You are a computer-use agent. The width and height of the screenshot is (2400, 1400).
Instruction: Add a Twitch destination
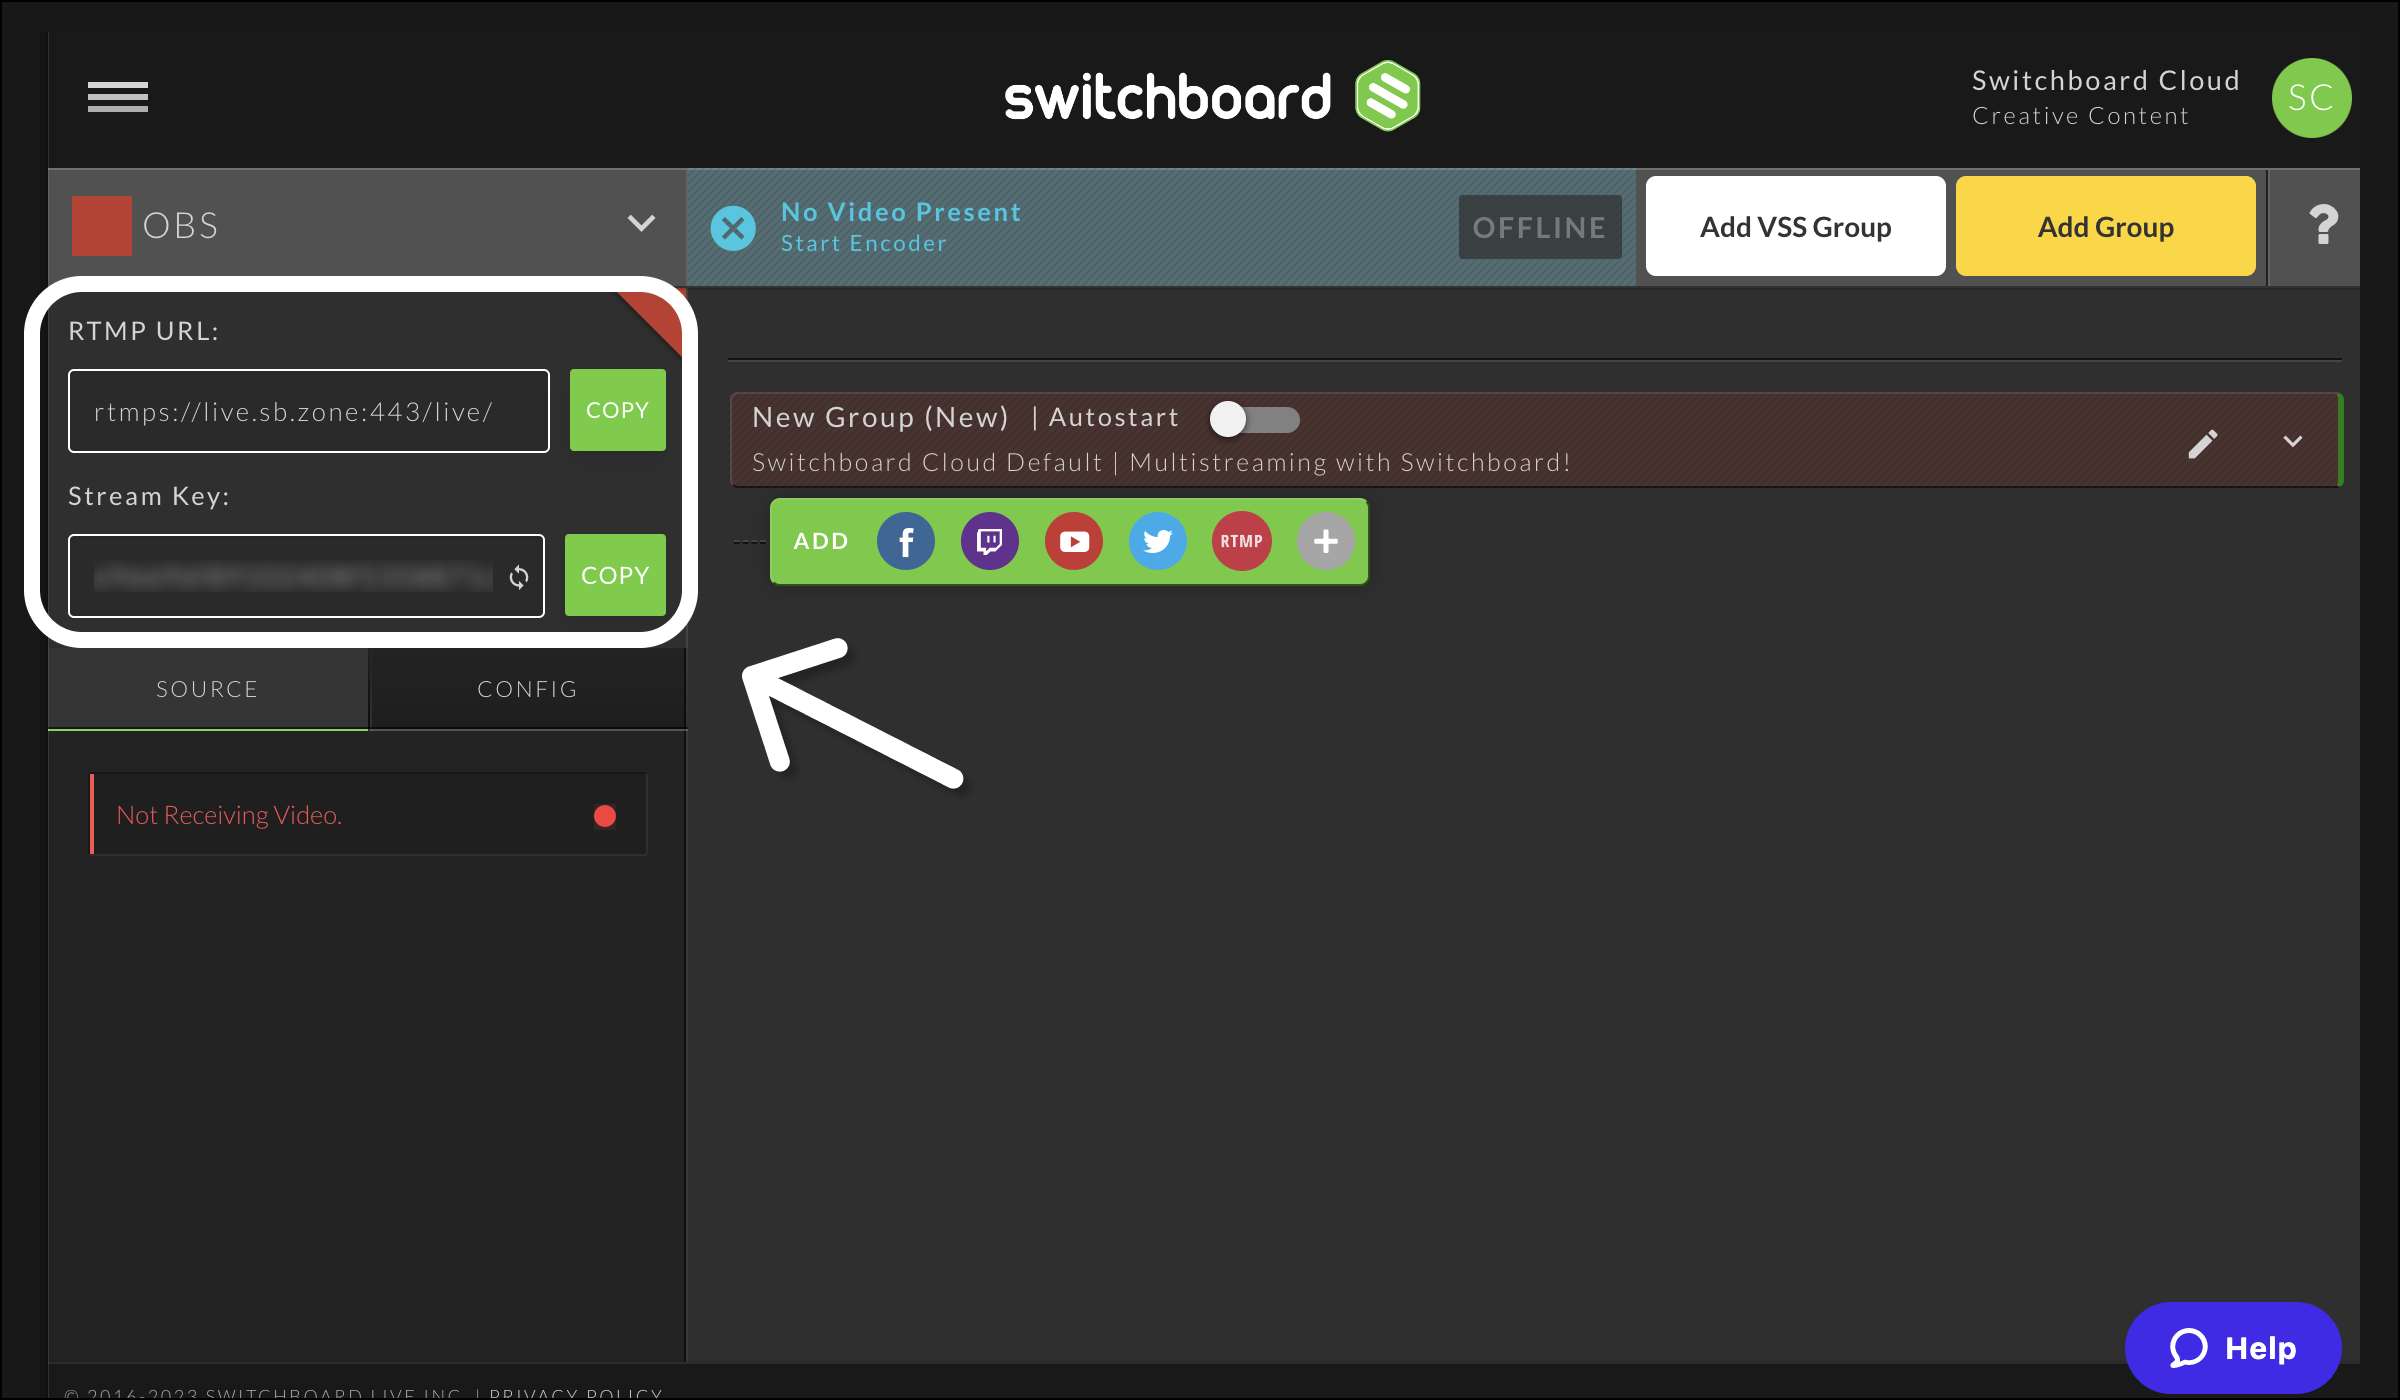tap(990, 541)
